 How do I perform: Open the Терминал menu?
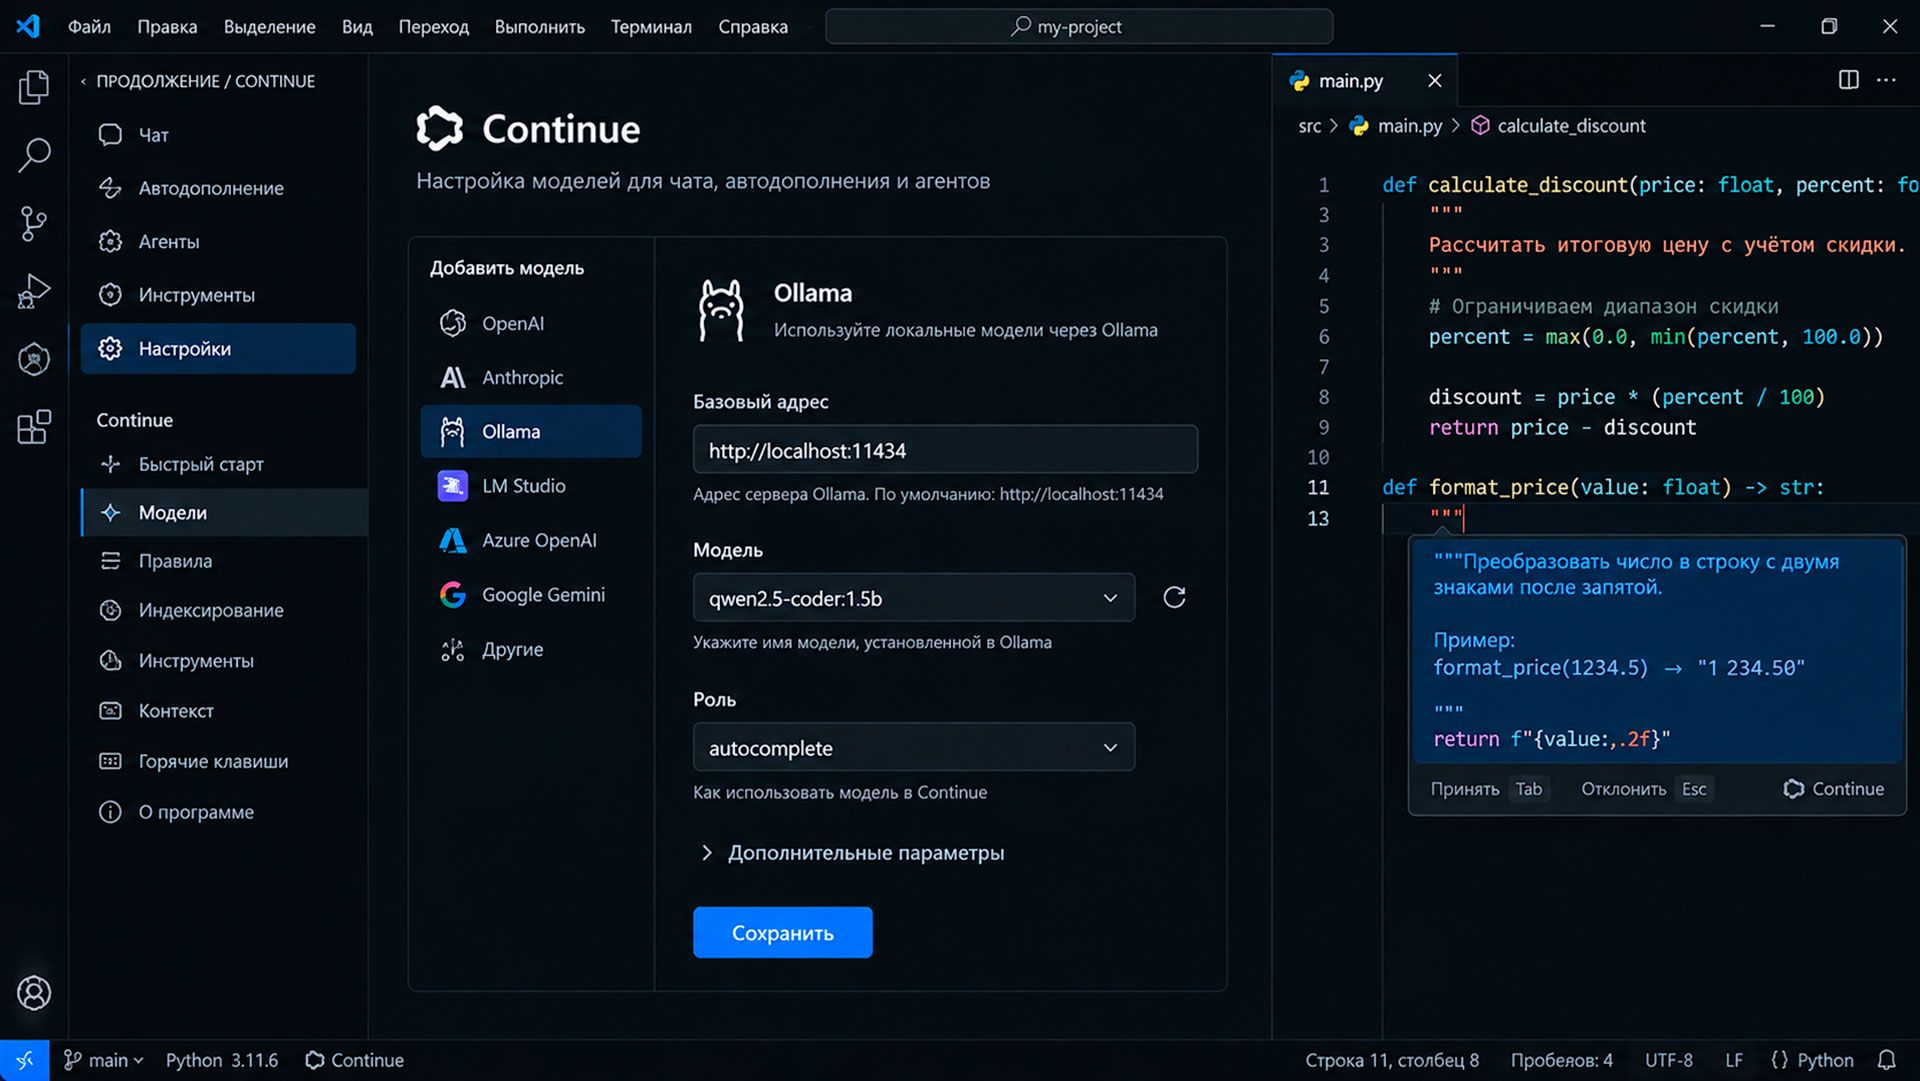pyautogui.click(x=651, y=27)
